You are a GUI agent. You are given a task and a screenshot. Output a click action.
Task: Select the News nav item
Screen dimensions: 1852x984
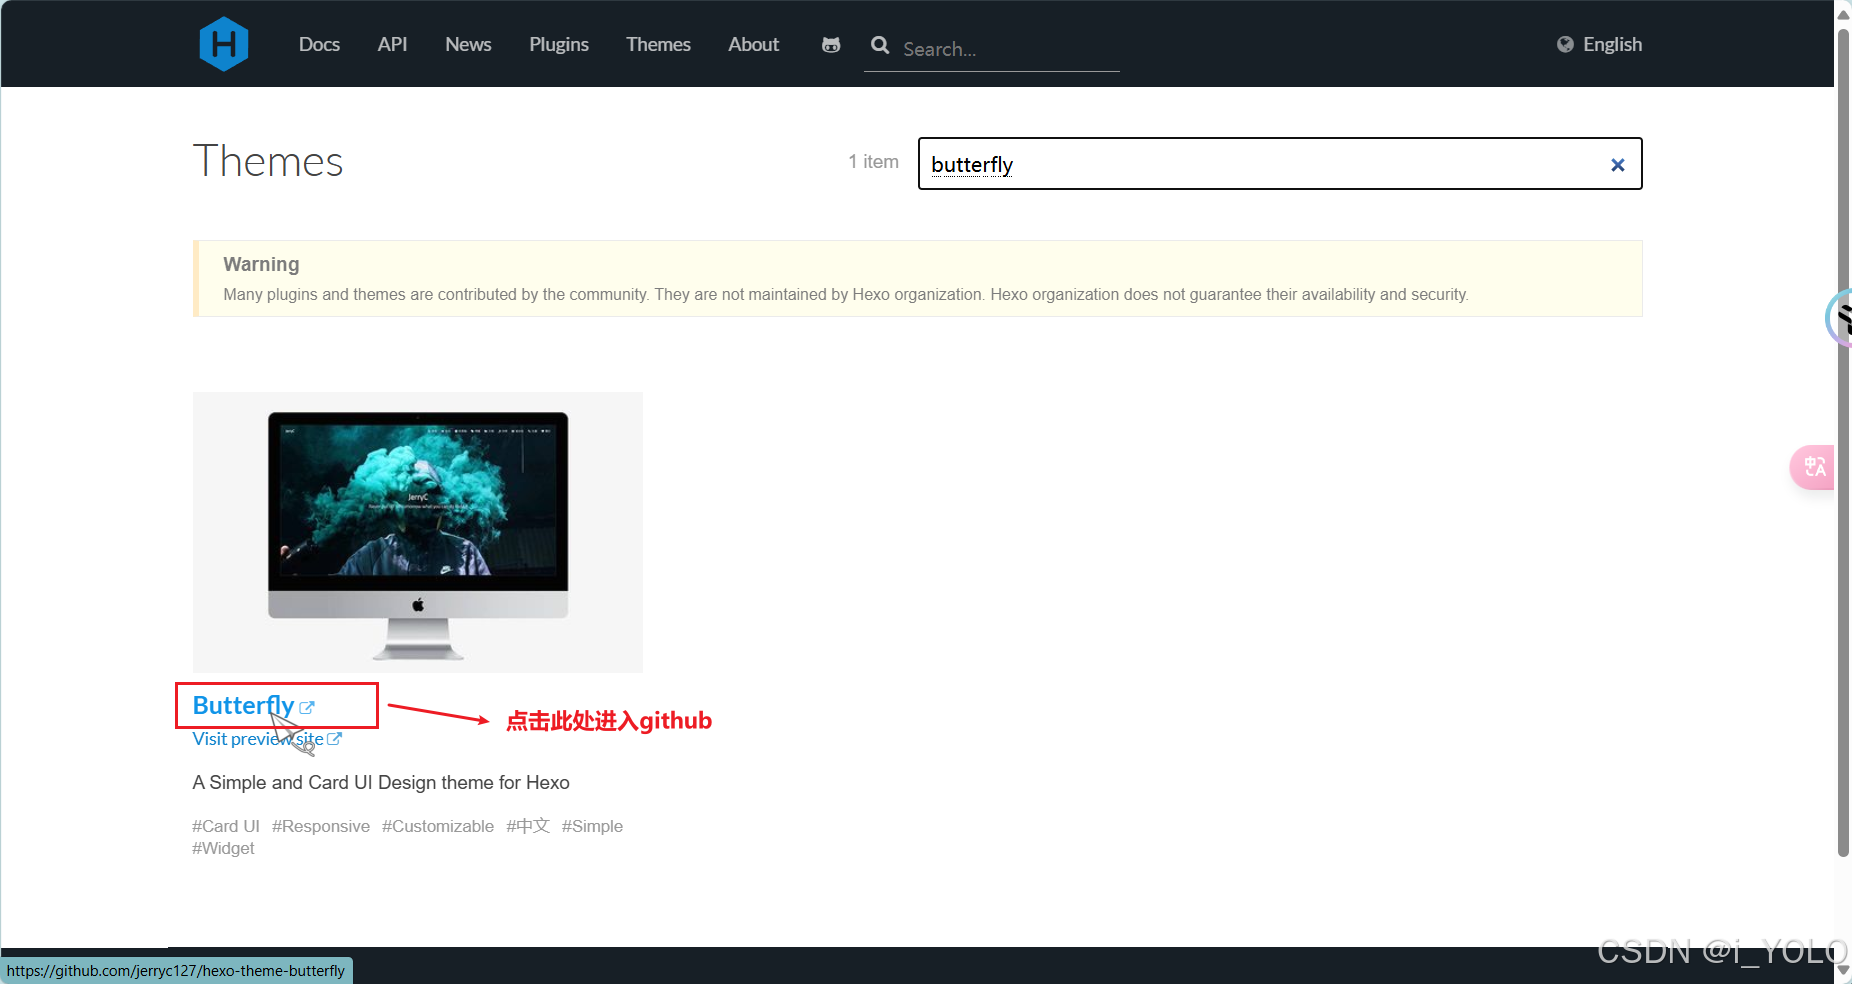pyautogui.click(x=468, y=44)
